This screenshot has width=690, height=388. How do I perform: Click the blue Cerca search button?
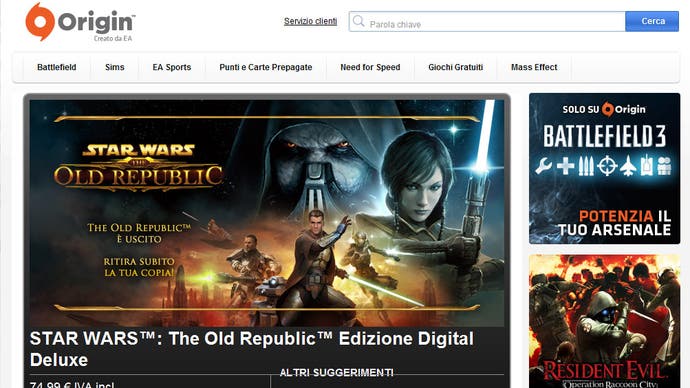tap(652, 21)
